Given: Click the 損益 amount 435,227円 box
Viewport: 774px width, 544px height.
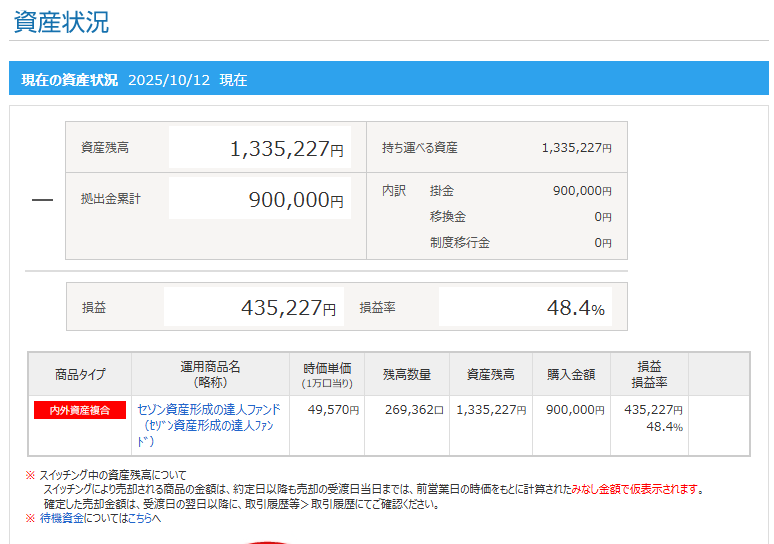Looking at the screenshot, I should pos(254,308).
